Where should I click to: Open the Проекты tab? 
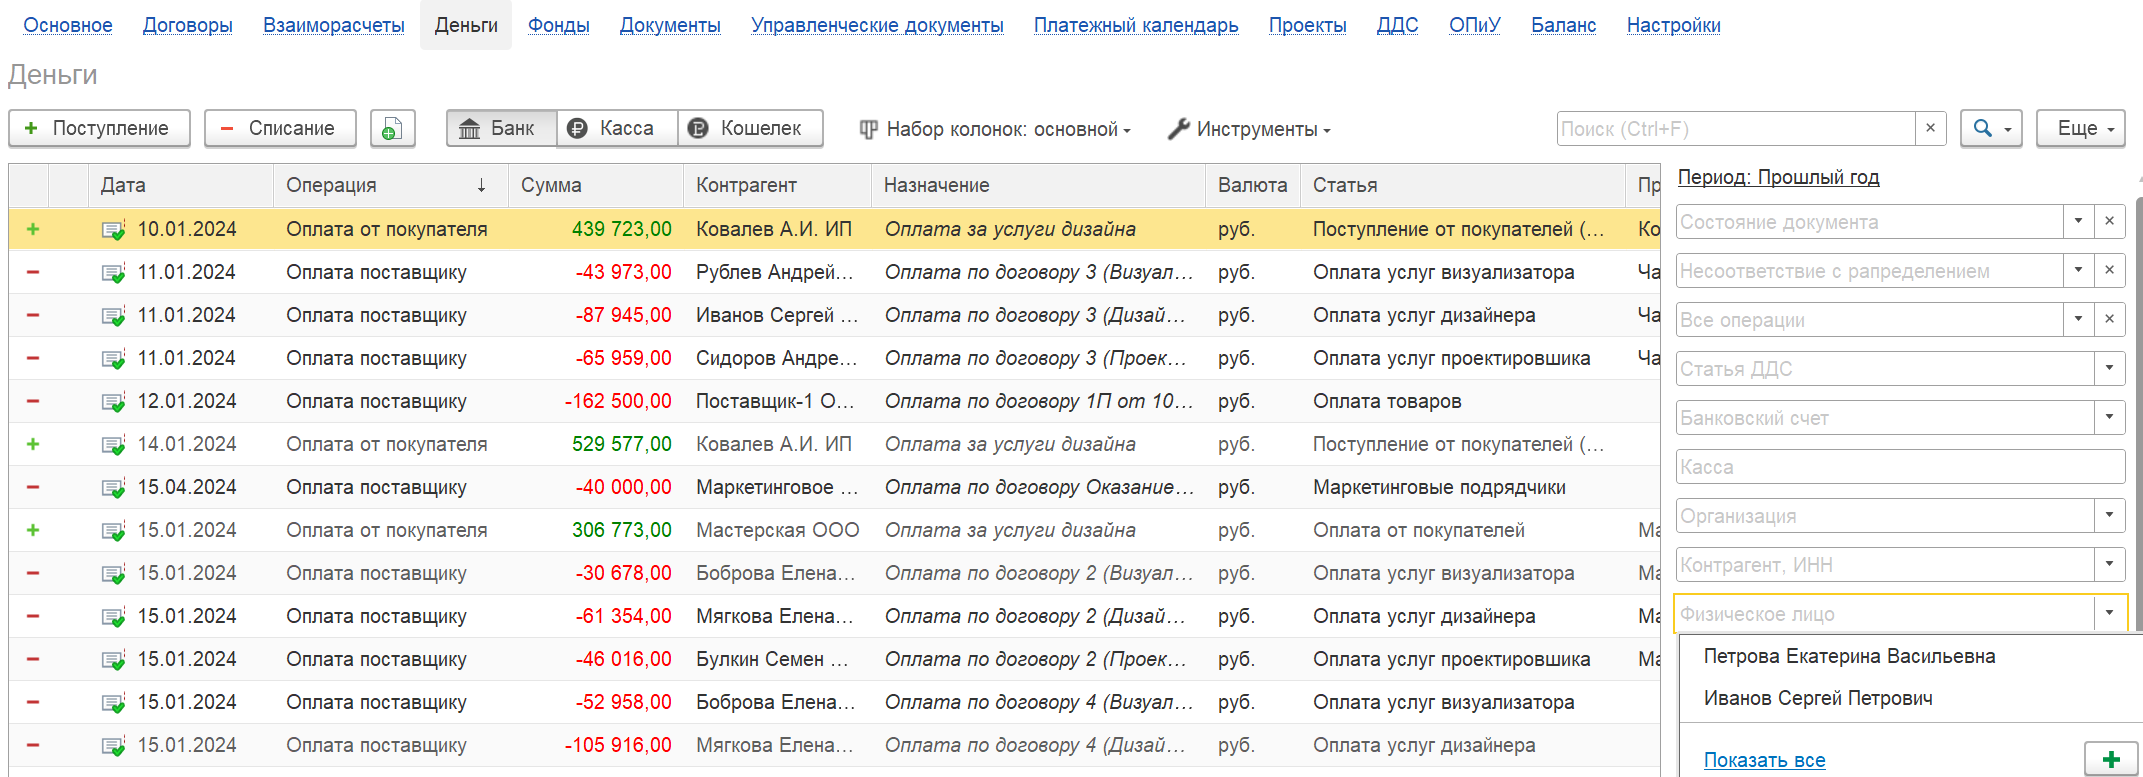[1307, 25]
